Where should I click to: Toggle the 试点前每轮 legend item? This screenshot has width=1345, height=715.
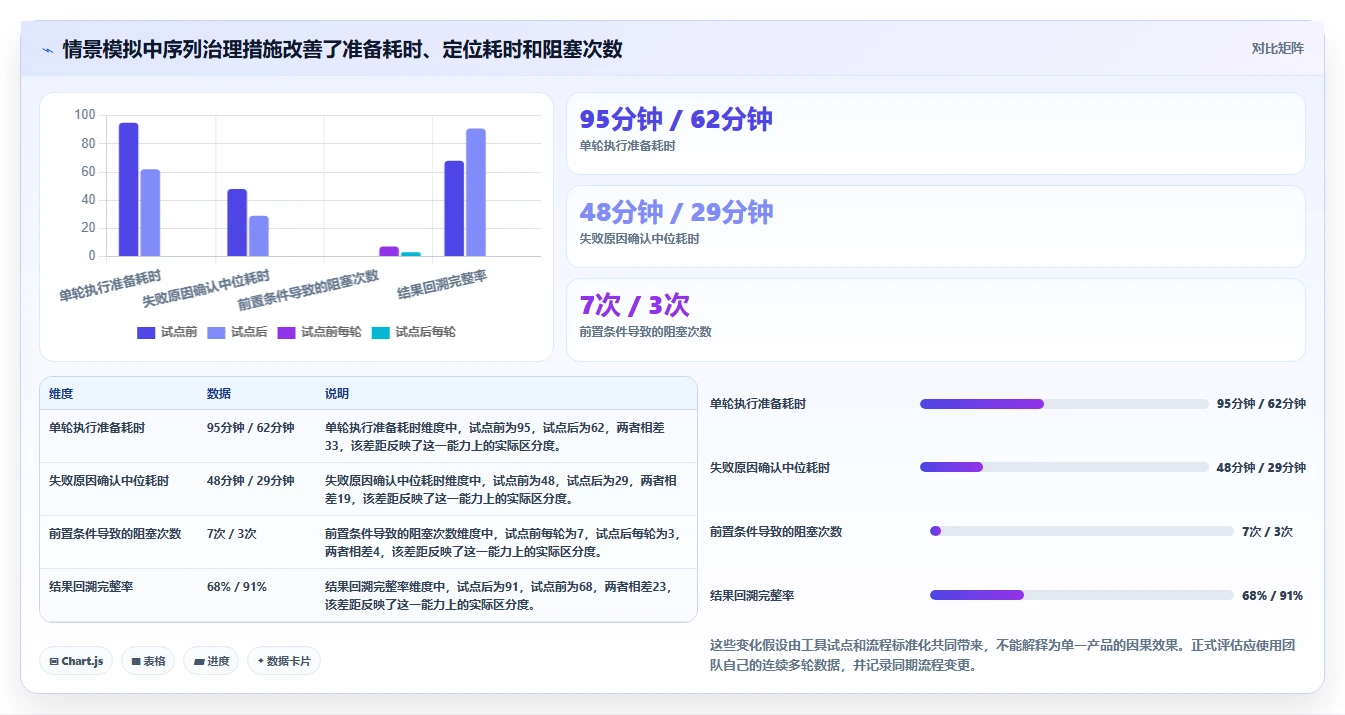click(319, 332)
